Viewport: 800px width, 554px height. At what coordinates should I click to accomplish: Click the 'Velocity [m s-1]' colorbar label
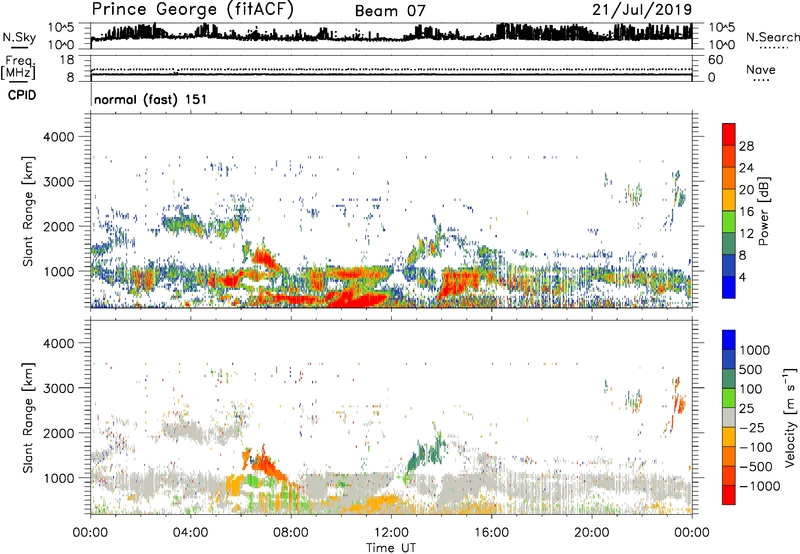coord(790,417)
